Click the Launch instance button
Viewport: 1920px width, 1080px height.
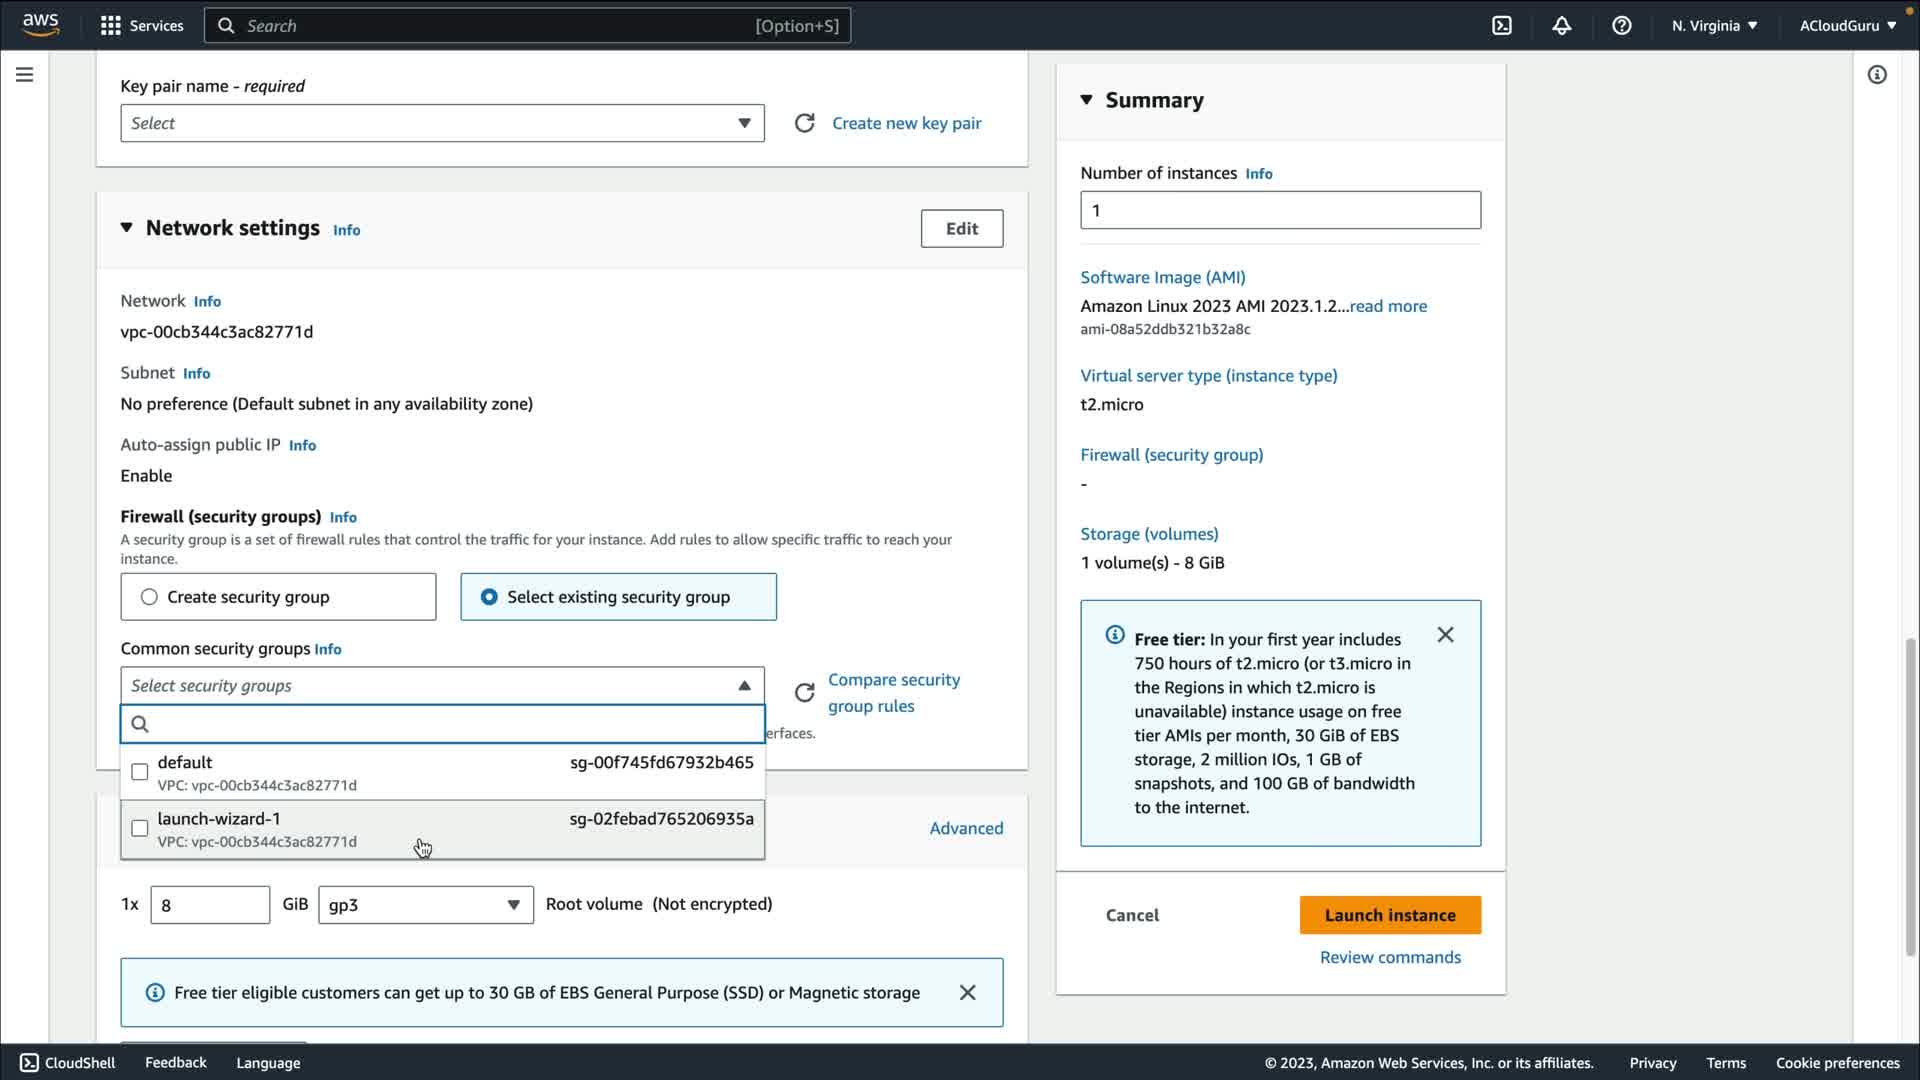[1390, 915]
